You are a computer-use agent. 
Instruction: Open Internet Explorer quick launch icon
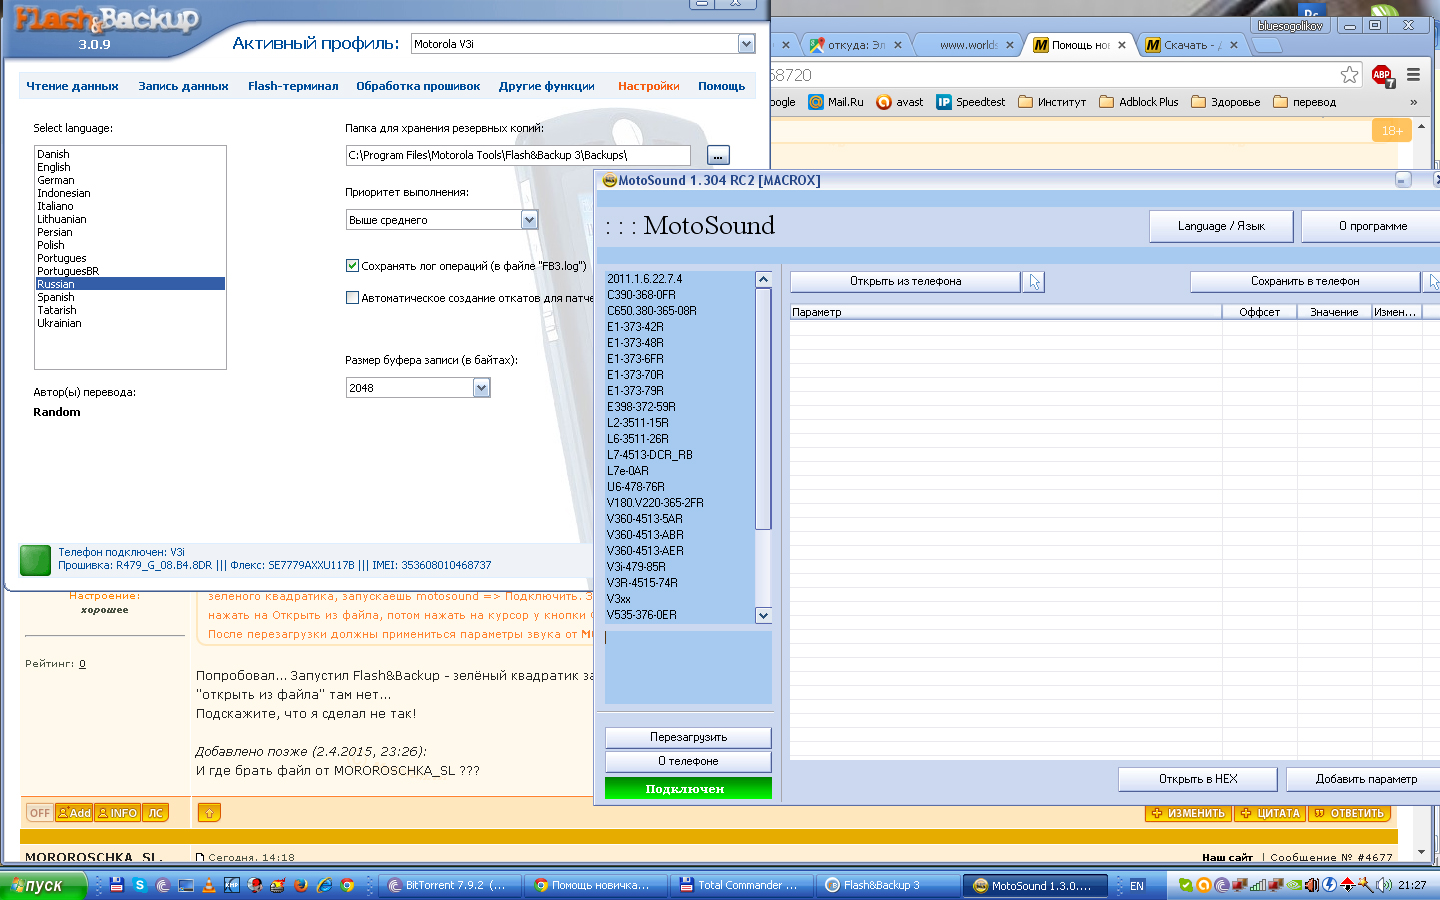click(324, 885)
